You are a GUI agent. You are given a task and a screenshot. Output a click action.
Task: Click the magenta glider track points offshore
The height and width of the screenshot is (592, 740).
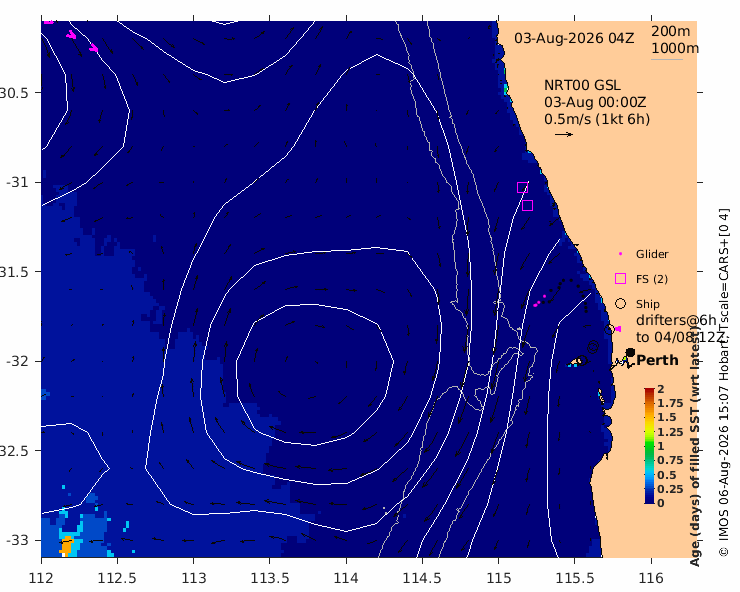[539, 301]
